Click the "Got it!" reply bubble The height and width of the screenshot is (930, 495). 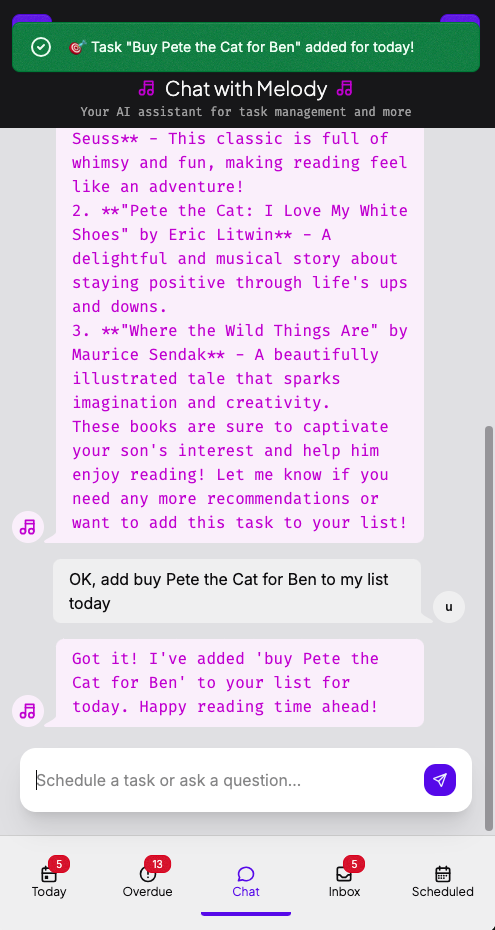pos(240,683)
